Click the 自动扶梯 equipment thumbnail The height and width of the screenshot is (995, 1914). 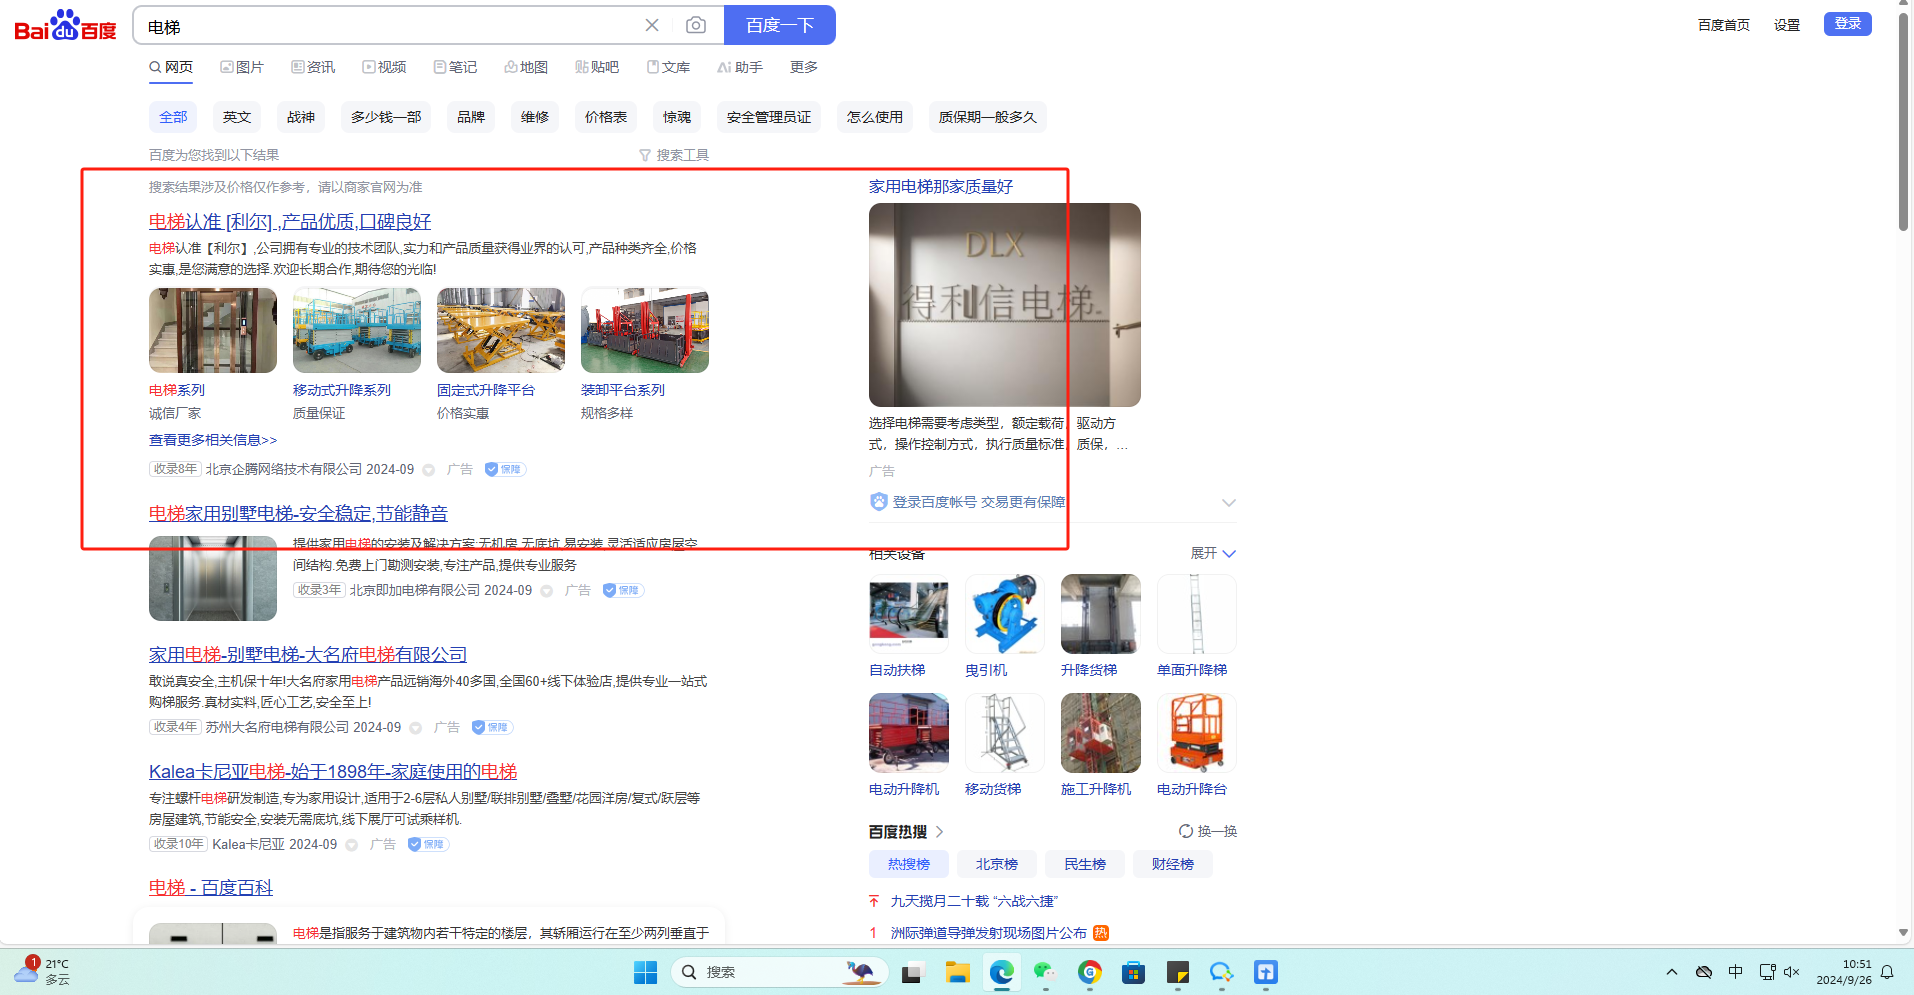click(x=909, y=614)
